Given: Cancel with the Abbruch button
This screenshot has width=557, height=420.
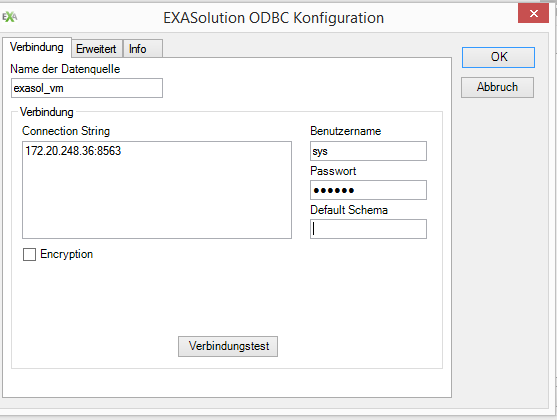Looking at the screenshot, I should click(497, 87).
